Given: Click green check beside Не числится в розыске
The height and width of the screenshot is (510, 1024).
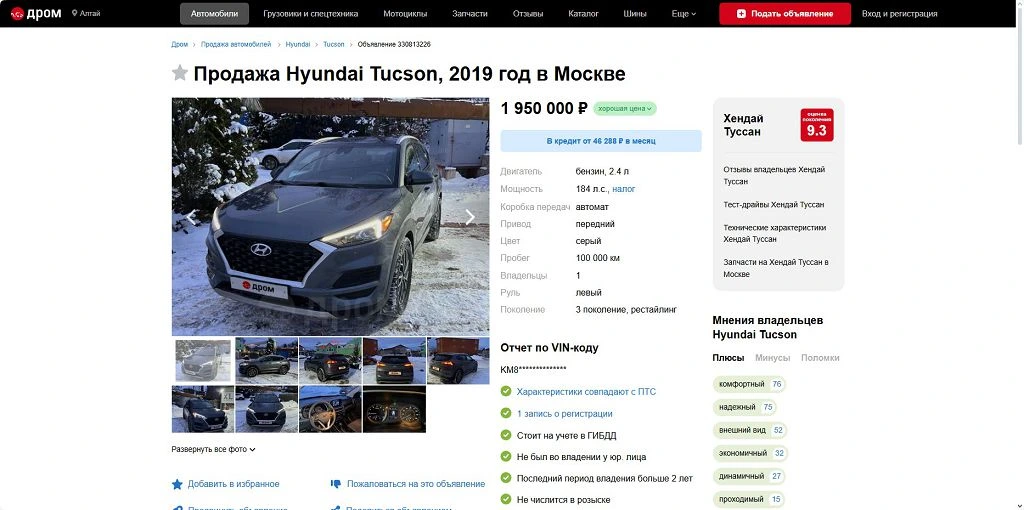Looking at the screenshot, I should tap(505, 500).
